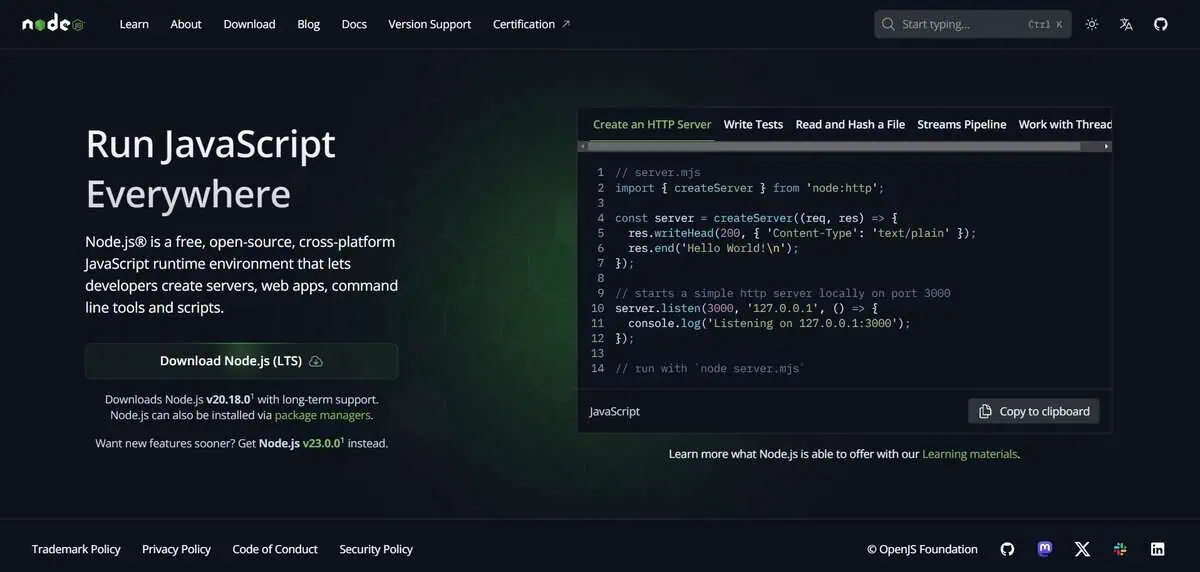Screen dimensions: 1200x572
Task: Open the Security Policy link
Action: coord(376,549)
